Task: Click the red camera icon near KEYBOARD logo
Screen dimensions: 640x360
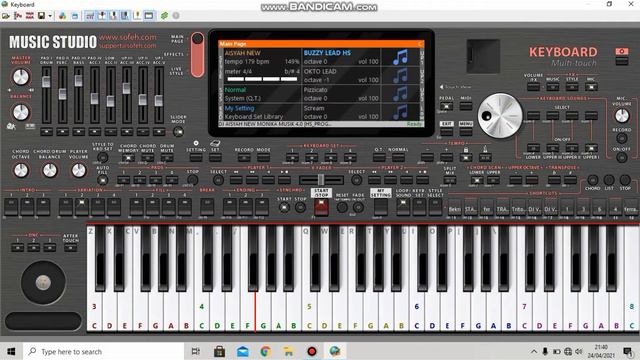Action: coord(622,51)
